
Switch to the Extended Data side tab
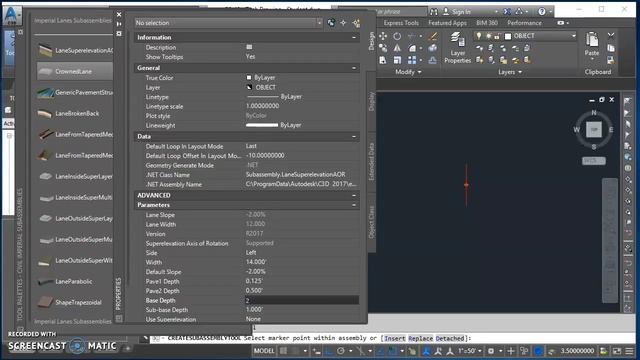371,162
